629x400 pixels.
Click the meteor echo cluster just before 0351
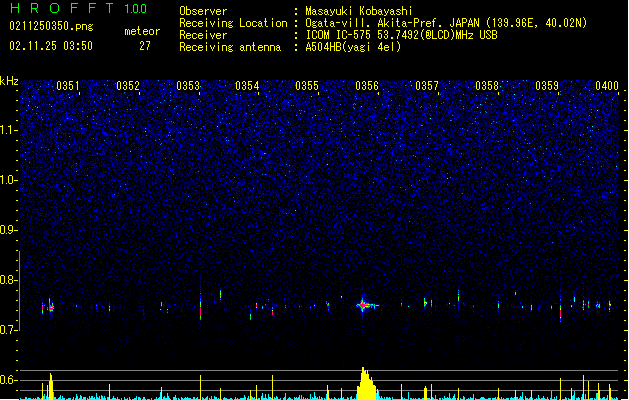pos(49,307)
